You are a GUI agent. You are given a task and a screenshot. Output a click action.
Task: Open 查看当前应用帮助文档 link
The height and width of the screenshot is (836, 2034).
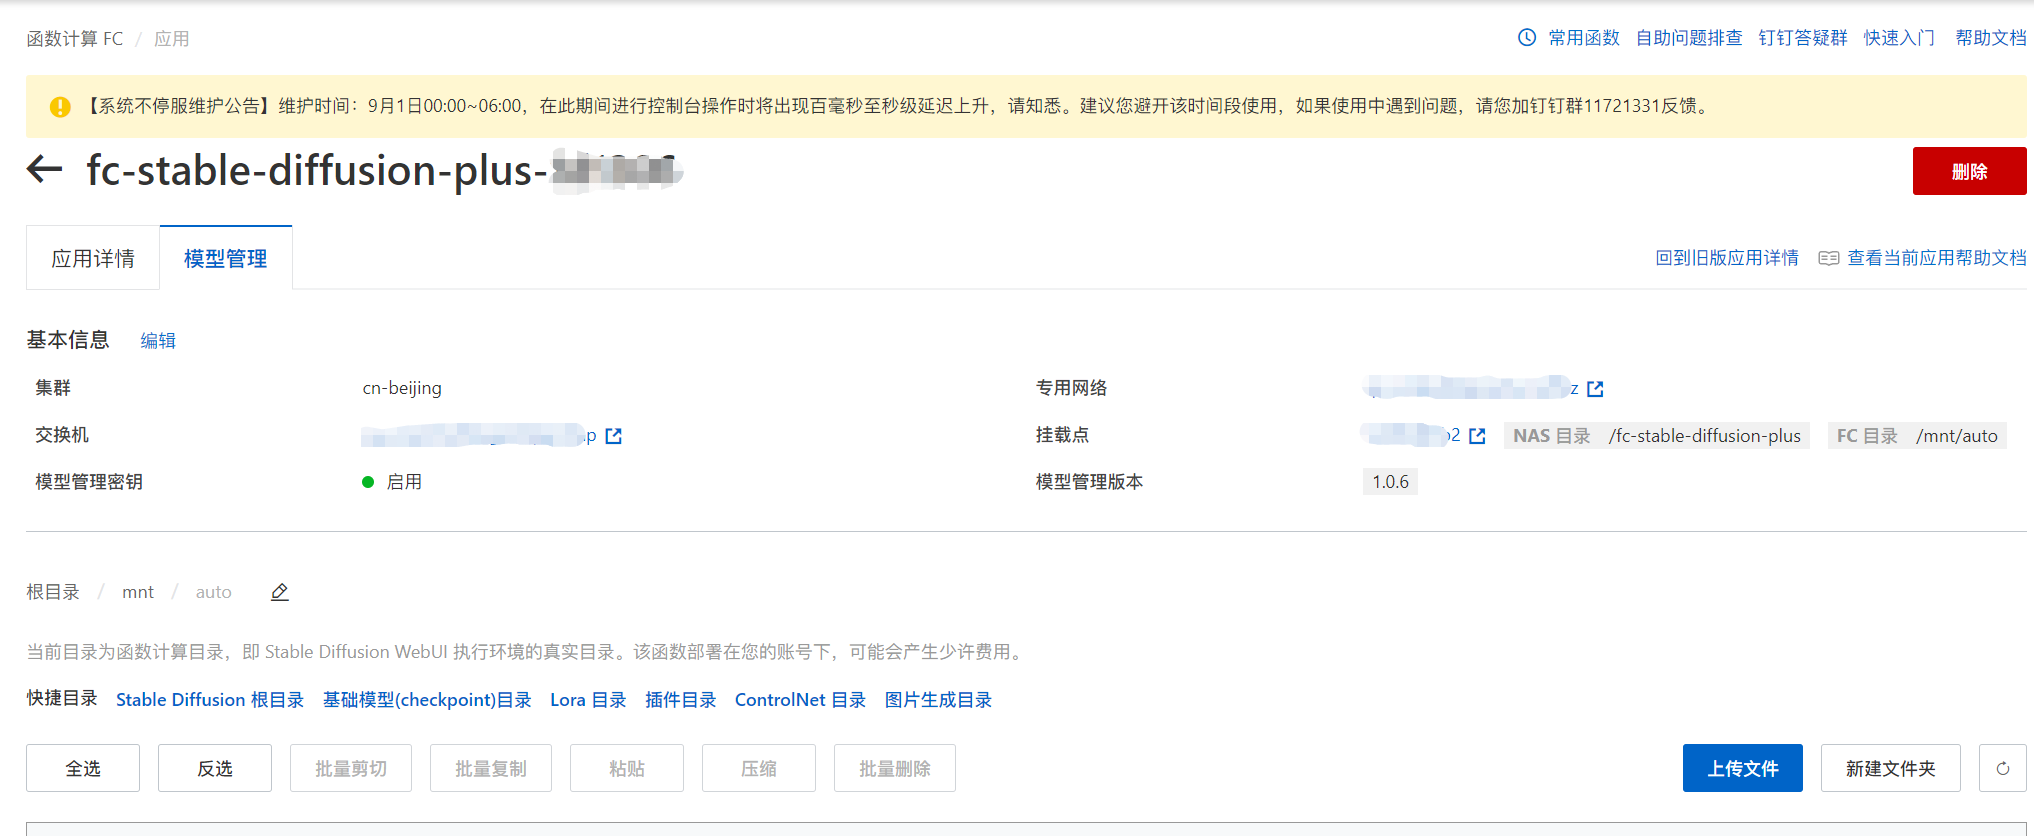(x=1937, y=258)
